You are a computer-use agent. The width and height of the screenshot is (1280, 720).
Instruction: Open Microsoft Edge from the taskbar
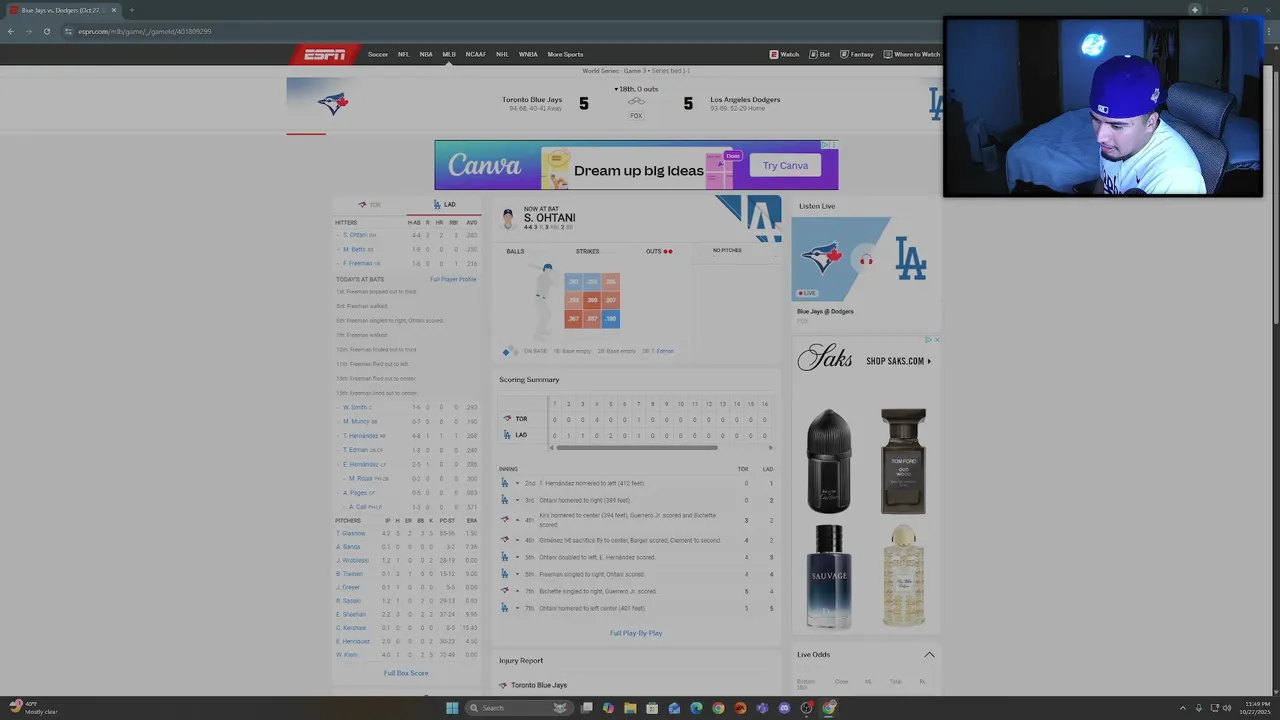[696, 708]
